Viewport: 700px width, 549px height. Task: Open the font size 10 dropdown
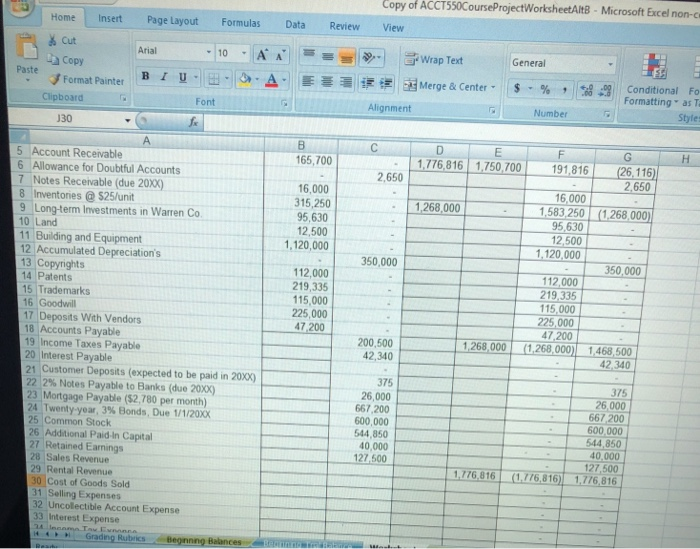click(244, 53)
